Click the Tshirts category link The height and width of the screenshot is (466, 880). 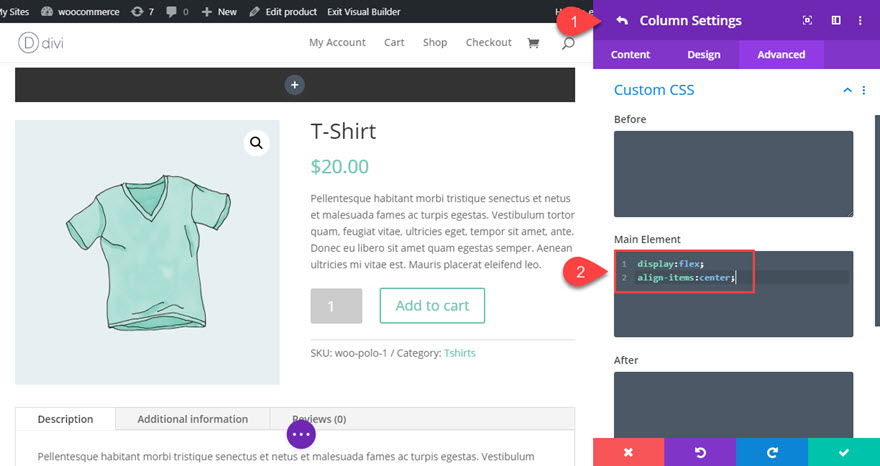pos(461,352)
